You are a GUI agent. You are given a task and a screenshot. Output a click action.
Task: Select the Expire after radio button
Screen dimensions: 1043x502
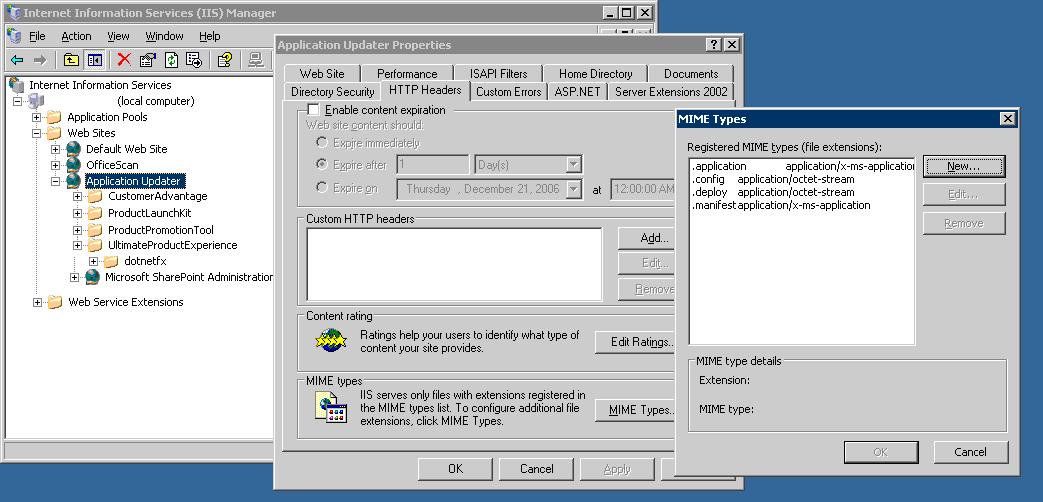pos(322,164)
